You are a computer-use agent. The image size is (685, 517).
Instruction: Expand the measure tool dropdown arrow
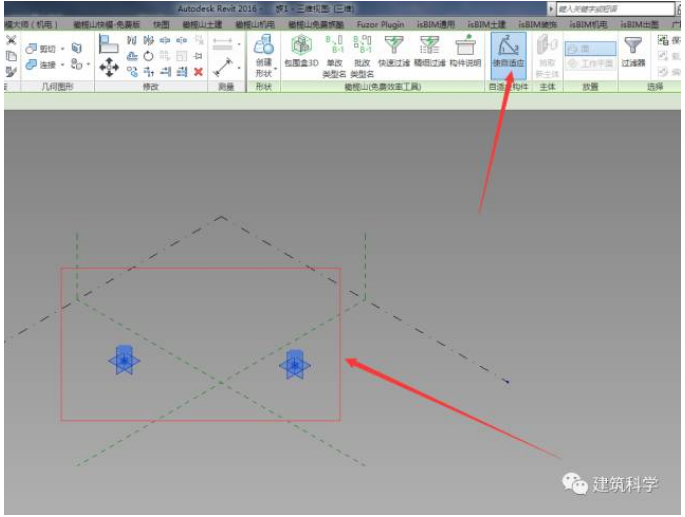239,68
